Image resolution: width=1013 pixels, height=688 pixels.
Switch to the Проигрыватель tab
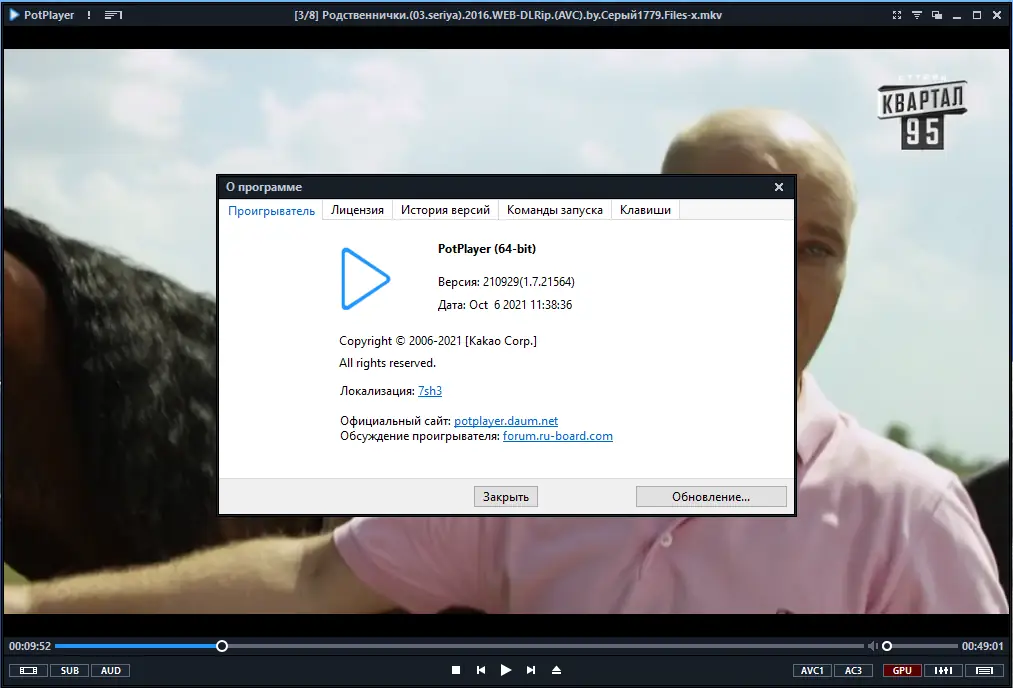tap(271, 211)
